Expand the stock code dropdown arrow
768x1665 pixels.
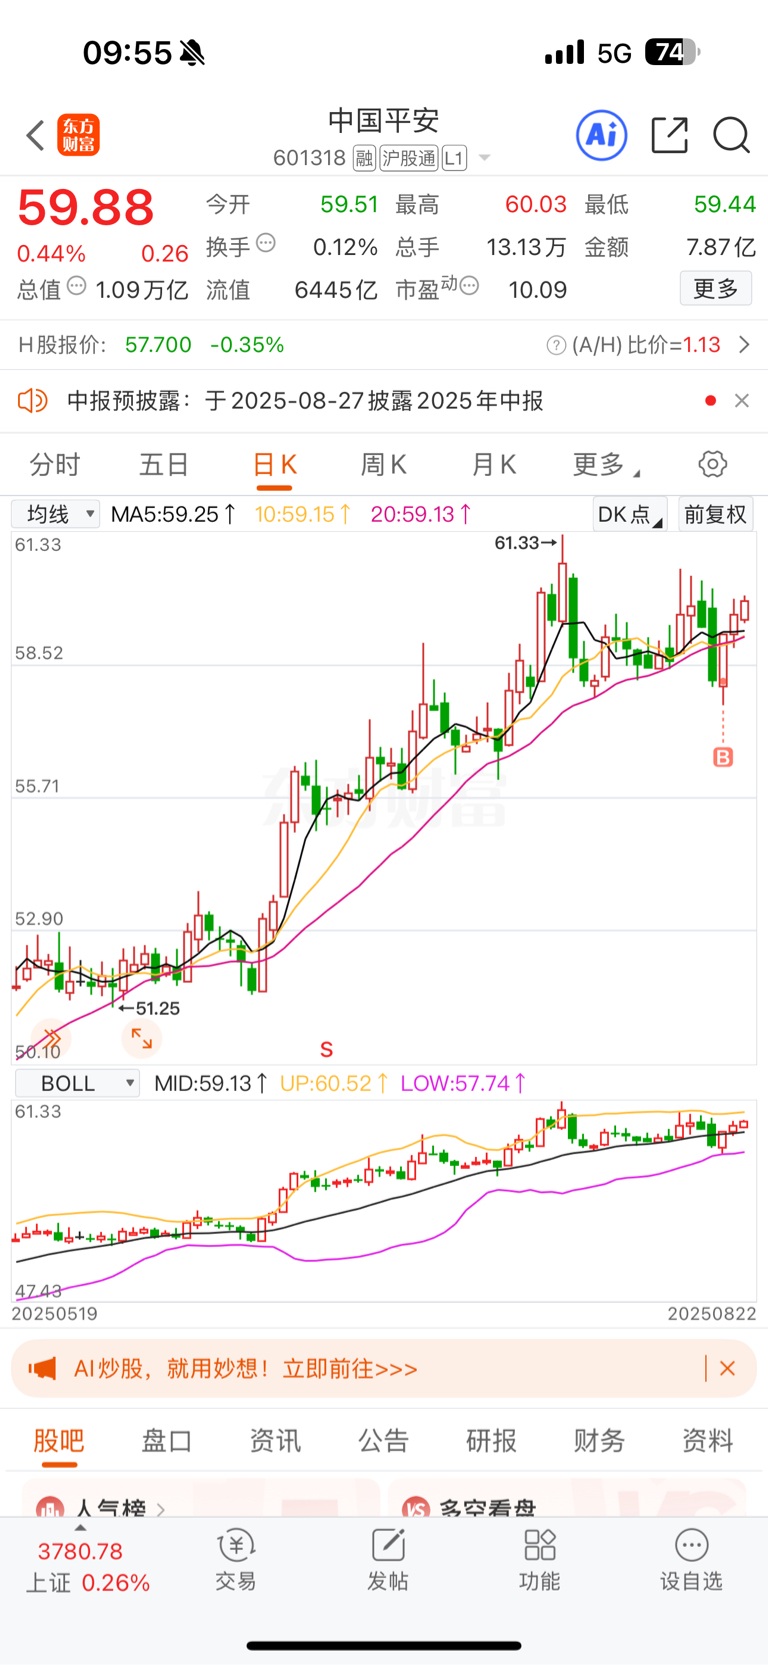[x=485, y=158]
